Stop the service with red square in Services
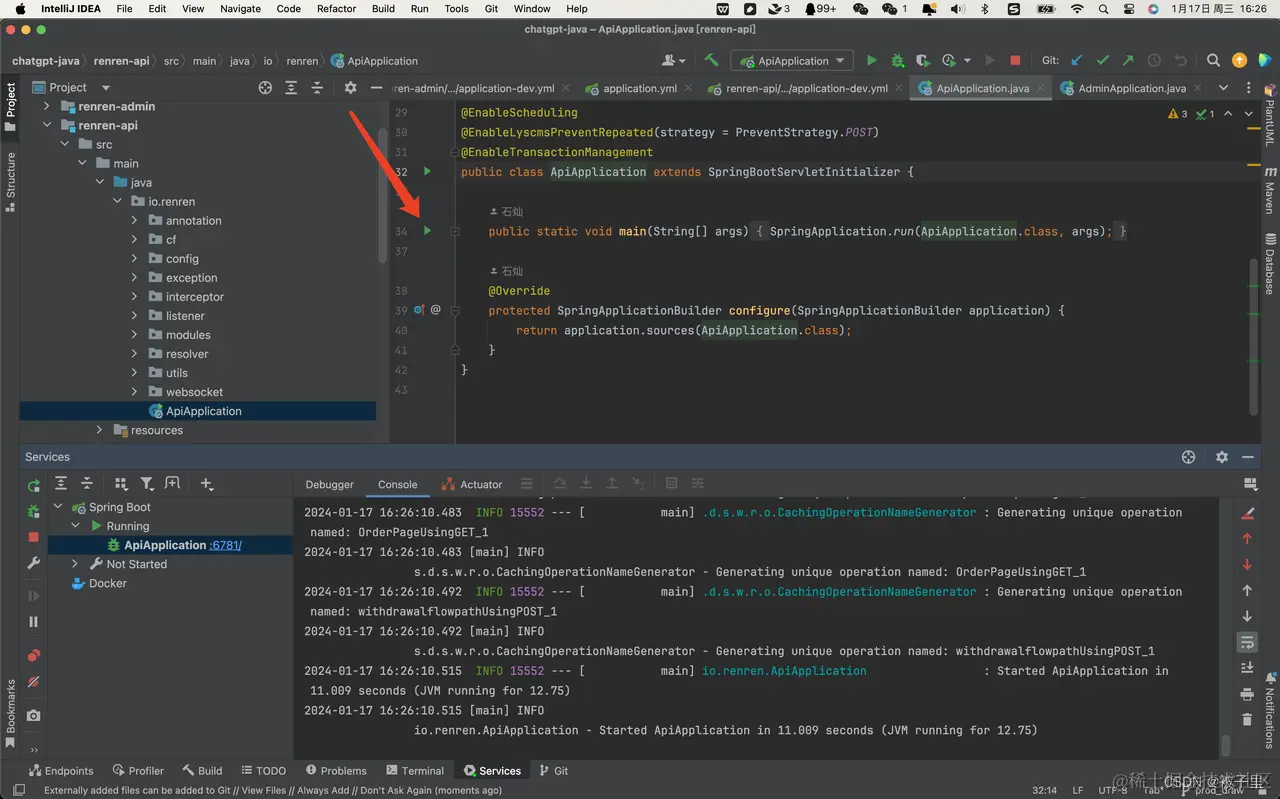This screenshot has height=799, width=1280. 33,537
